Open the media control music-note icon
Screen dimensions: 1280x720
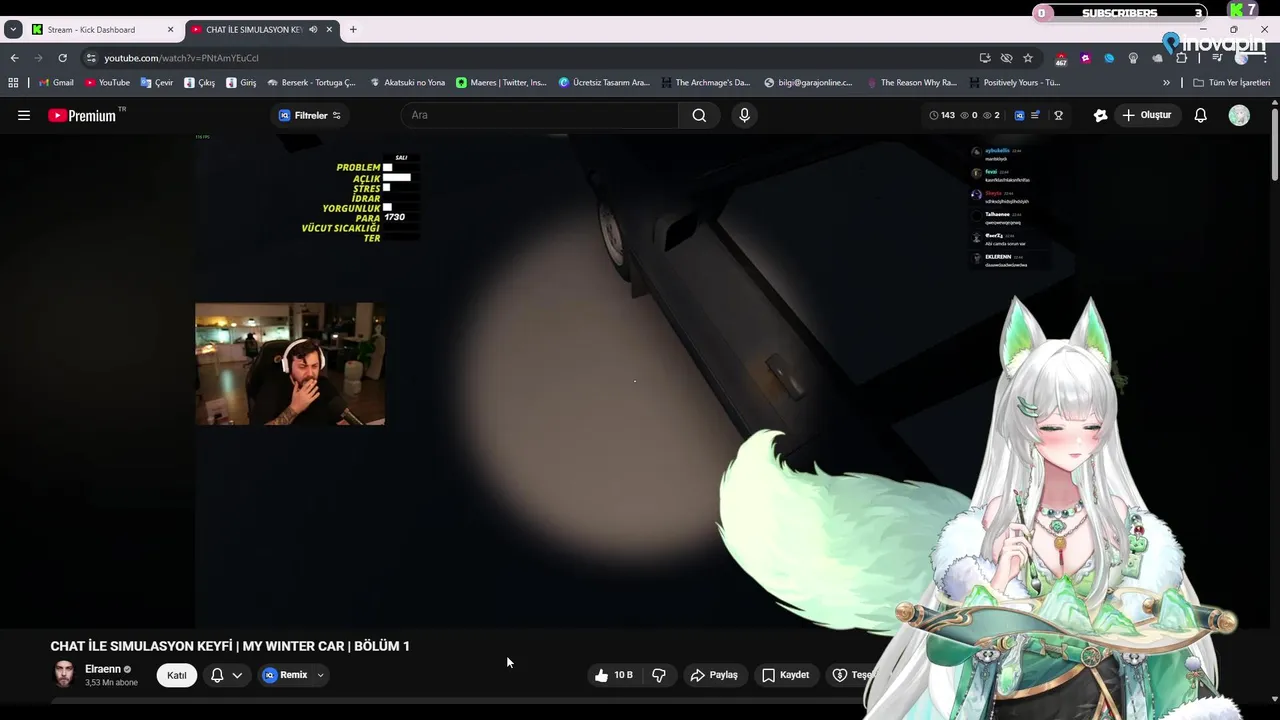tap(1217, 58)
